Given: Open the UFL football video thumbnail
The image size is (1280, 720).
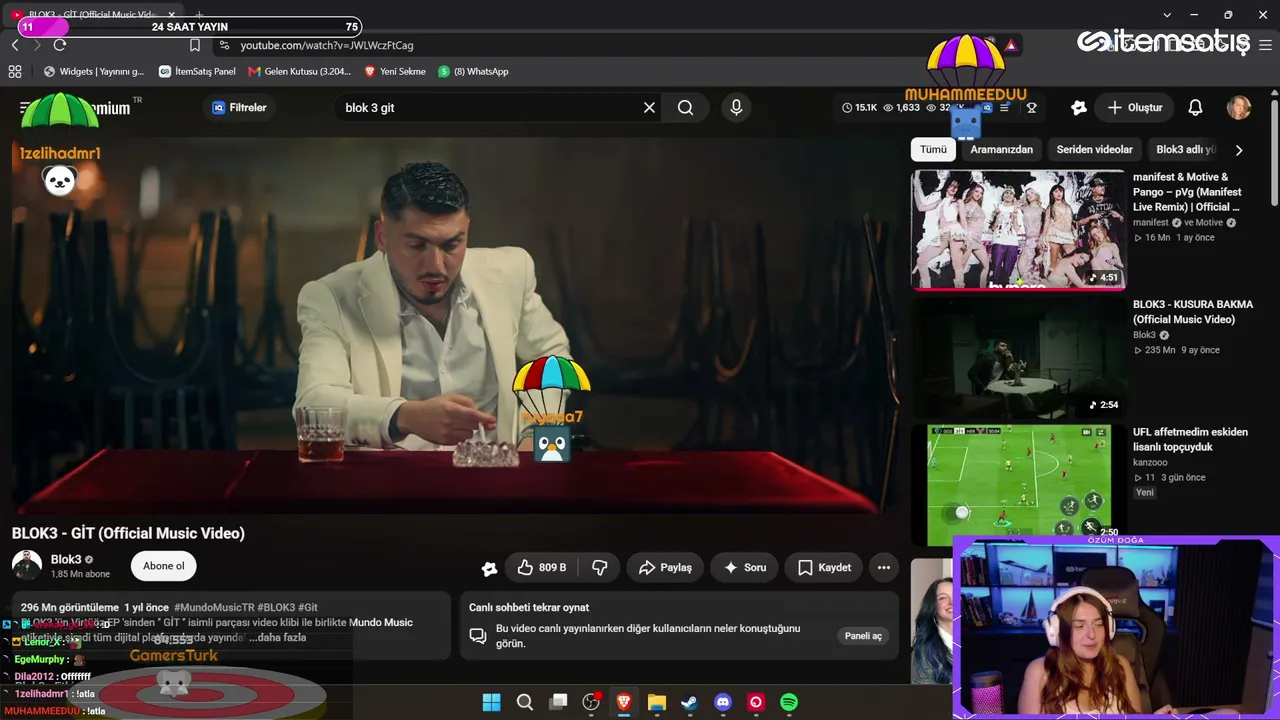Looking at the screenshot, I should click(1018, 484).
